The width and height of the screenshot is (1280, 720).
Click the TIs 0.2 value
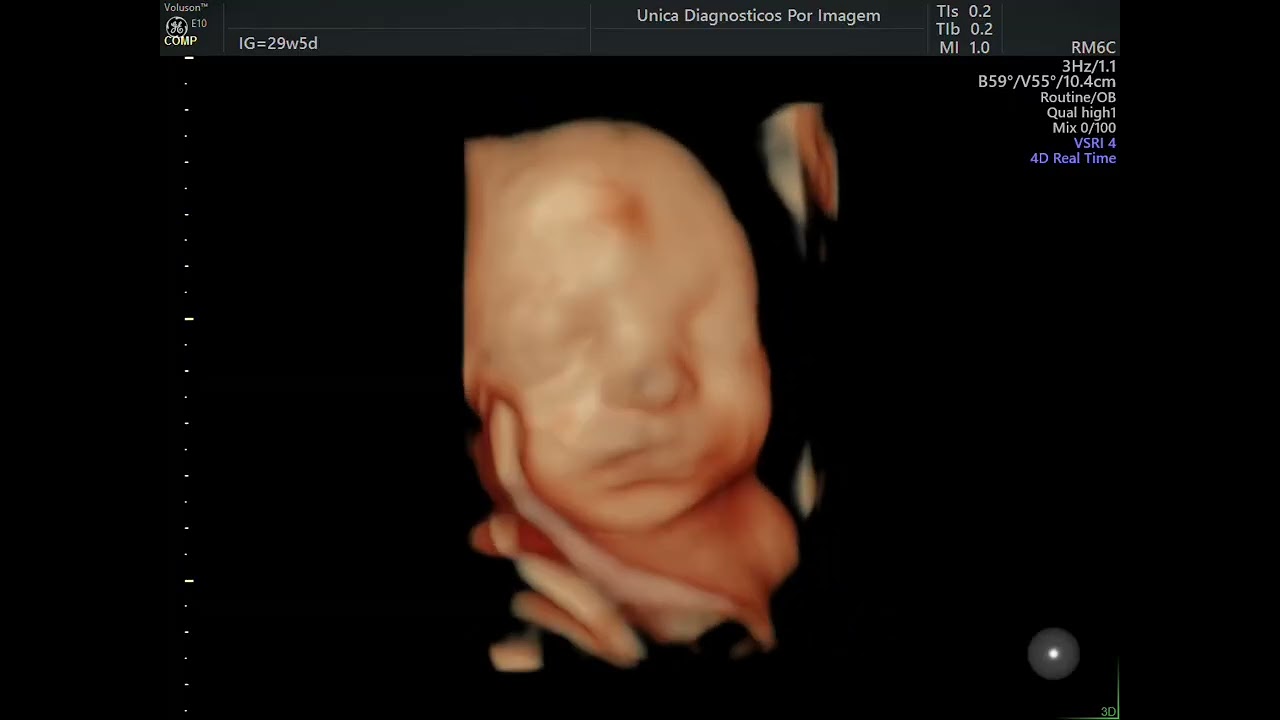click(964, 12)
